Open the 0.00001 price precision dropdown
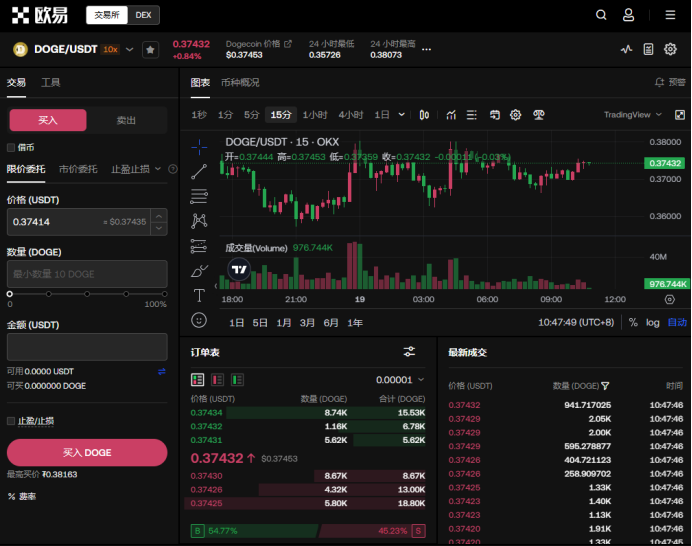692x546 pixels. pyautogui.click(x=400, y=380)
